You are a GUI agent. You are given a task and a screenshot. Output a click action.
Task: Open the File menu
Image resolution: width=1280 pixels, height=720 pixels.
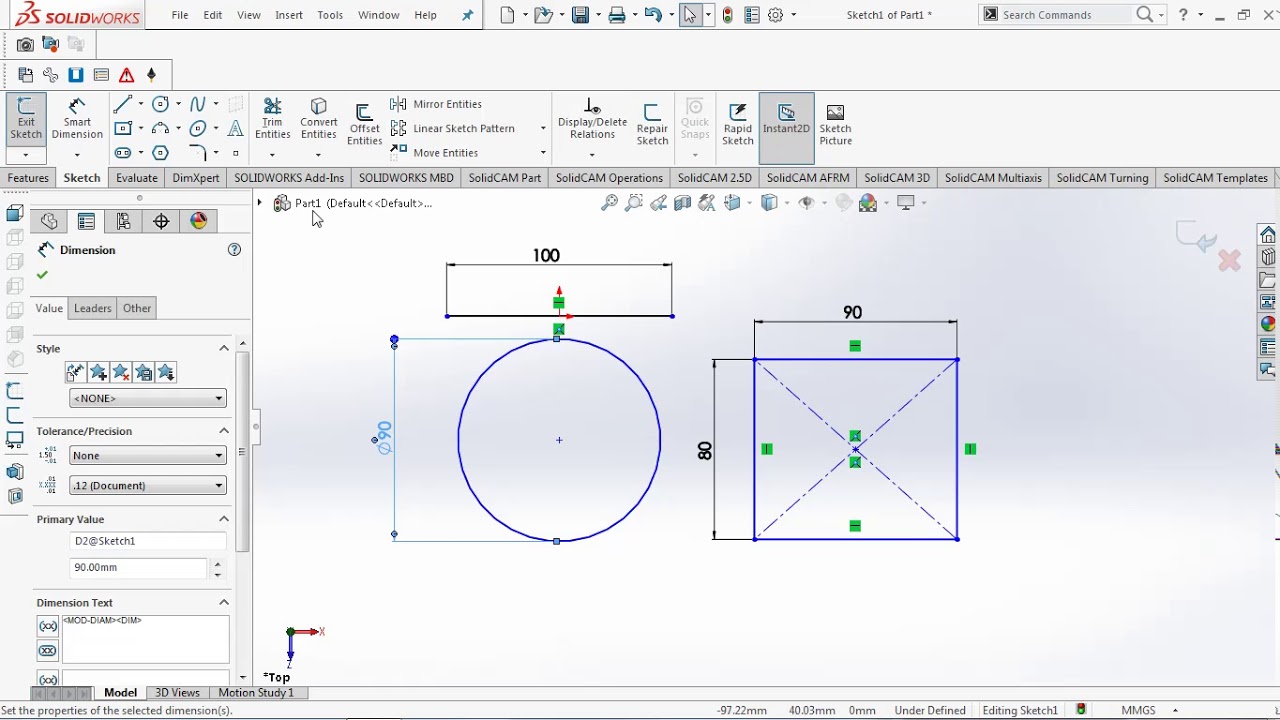[x=180, y=15]
